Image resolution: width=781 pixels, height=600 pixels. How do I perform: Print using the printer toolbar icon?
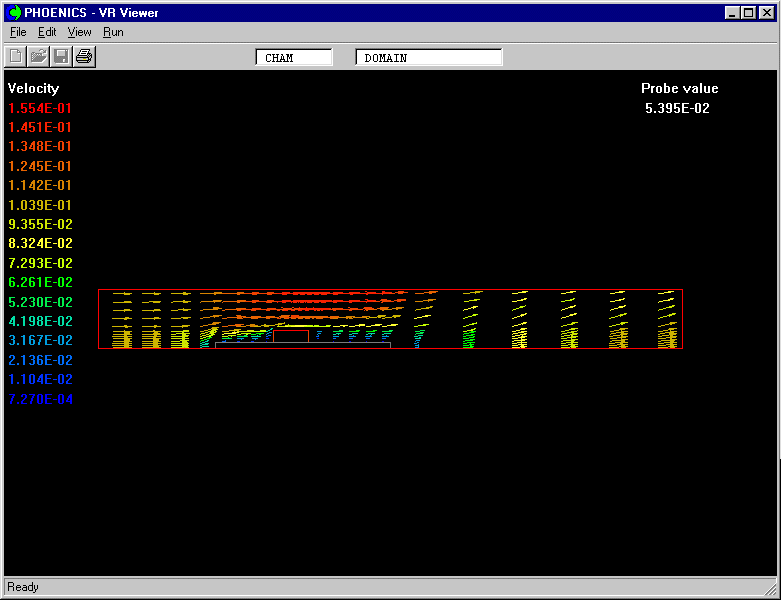click(84, 57)
